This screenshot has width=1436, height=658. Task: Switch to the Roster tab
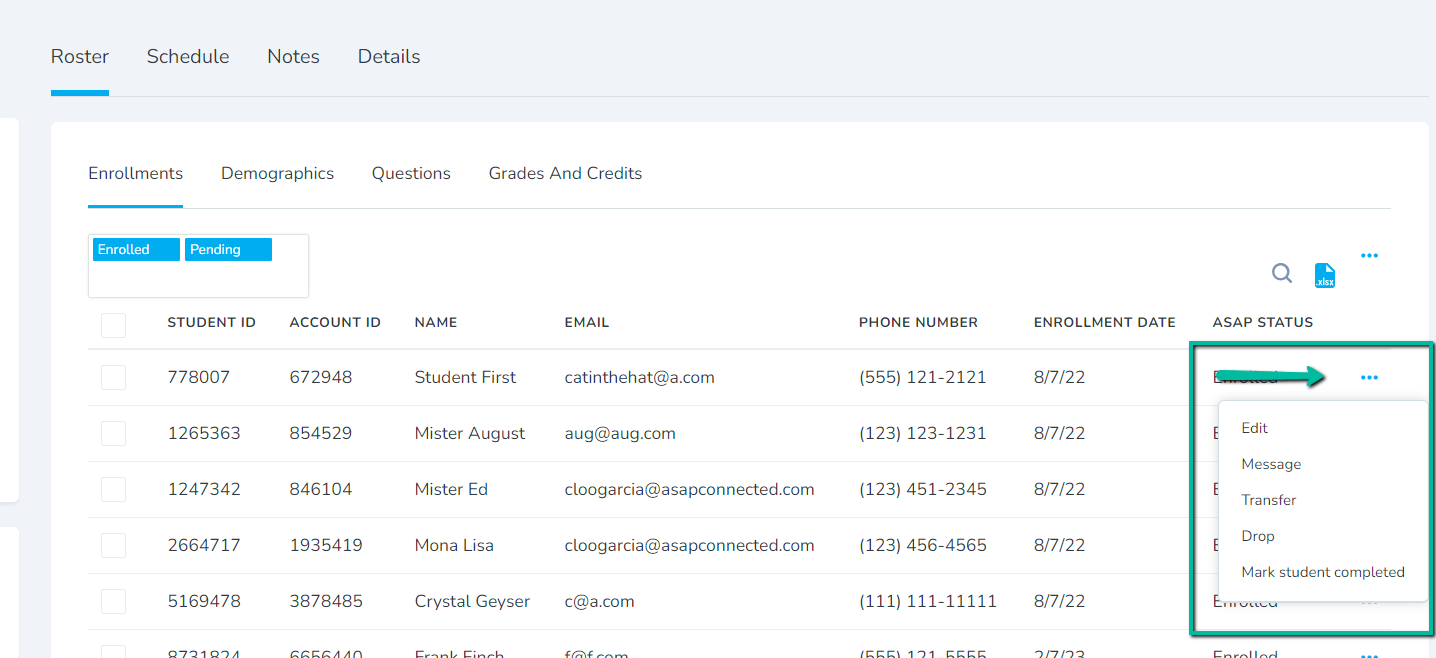click(x=80, y=57)
